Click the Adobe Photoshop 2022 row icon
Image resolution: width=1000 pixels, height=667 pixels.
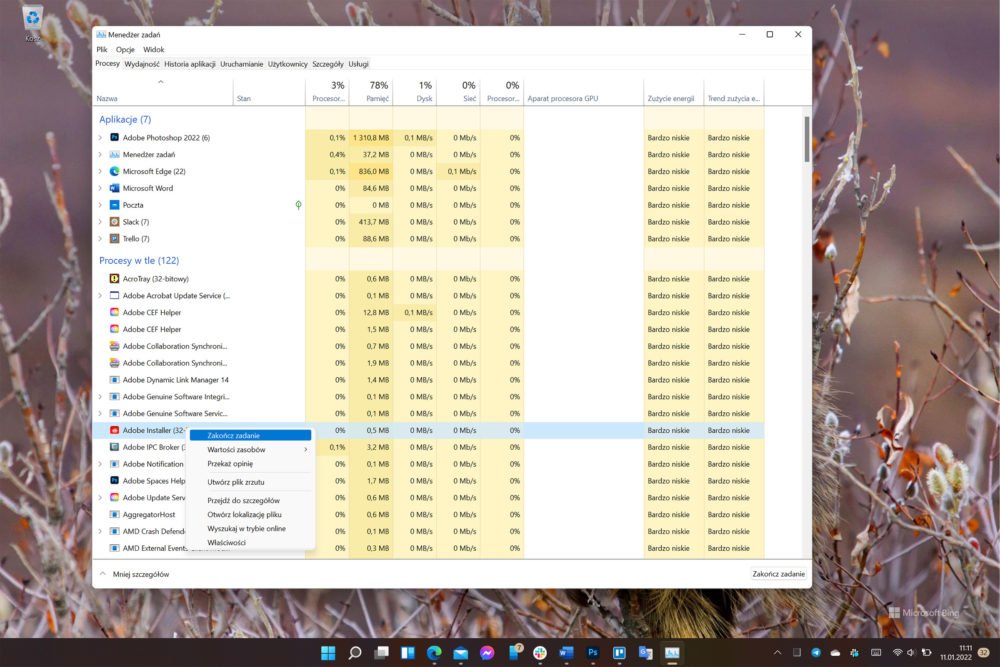pyautogui.click(x=114, y=138)
